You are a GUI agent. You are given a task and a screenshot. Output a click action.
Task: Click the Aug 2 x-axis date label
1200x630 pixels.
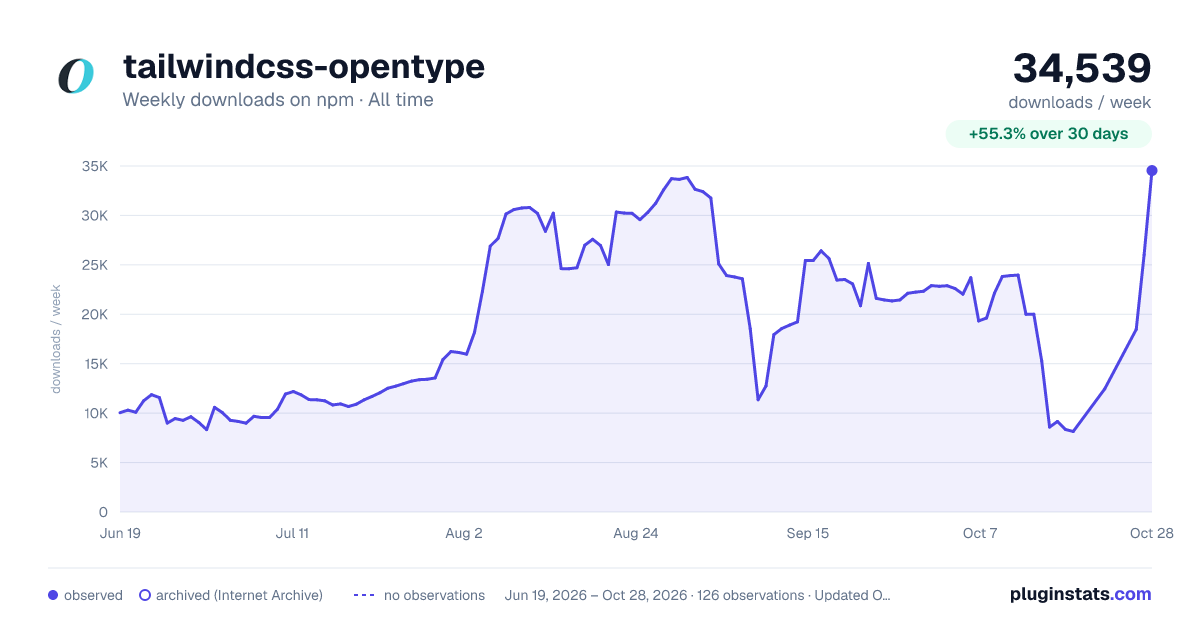point(464,534)
